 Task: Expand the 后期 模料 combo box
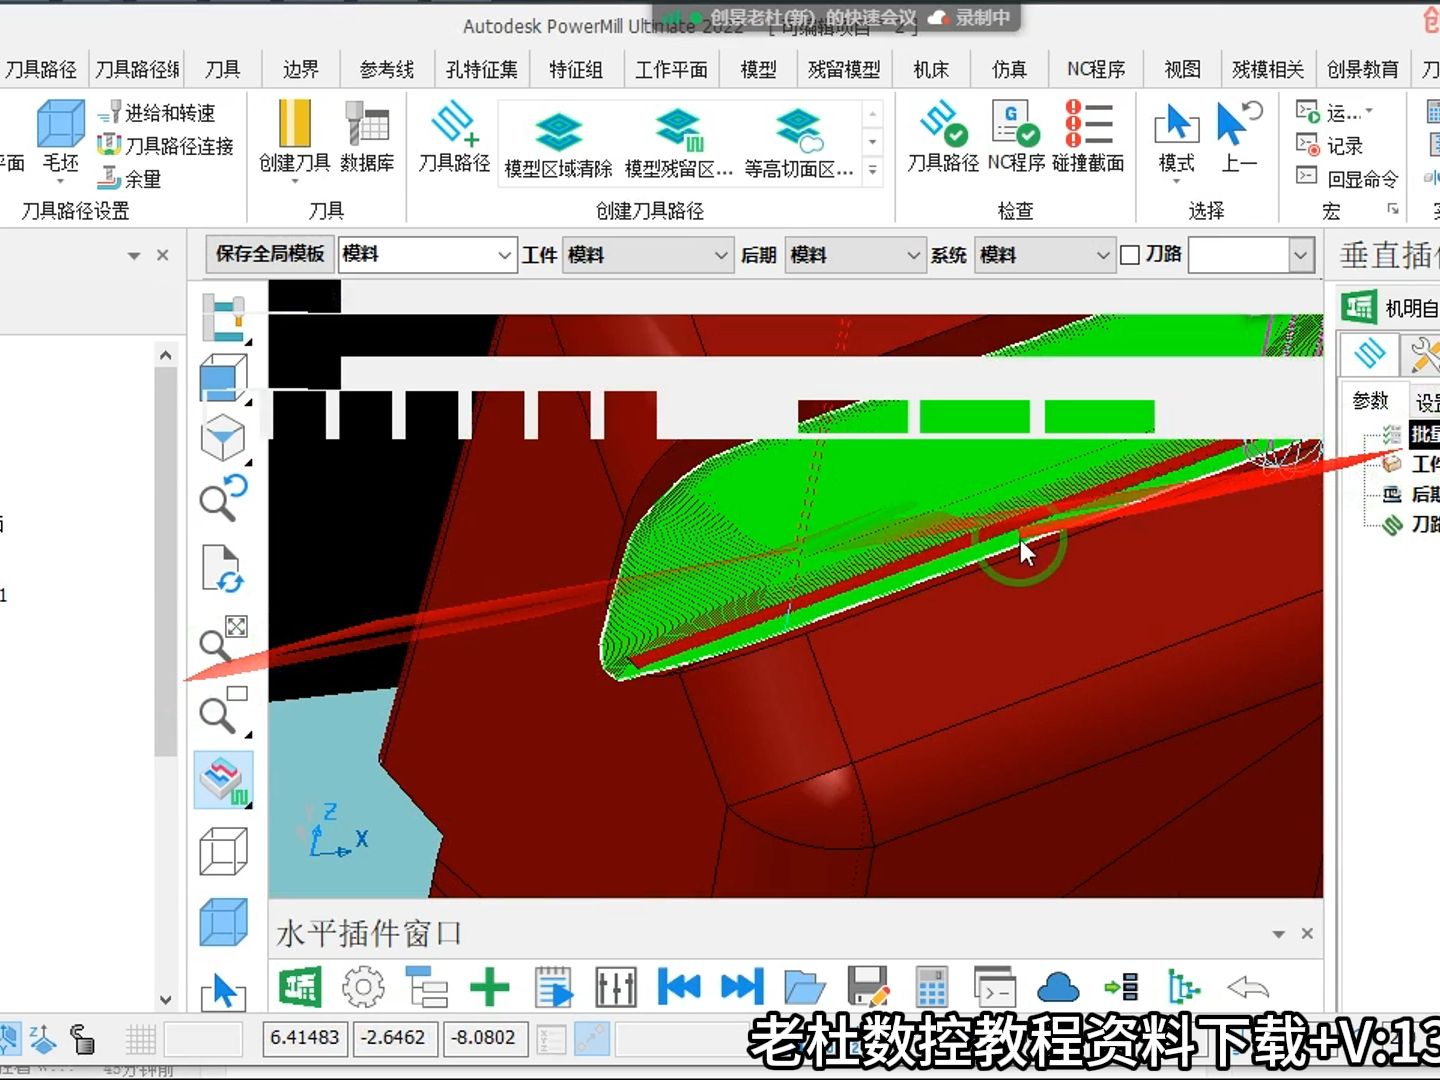[x=855, y=255]
